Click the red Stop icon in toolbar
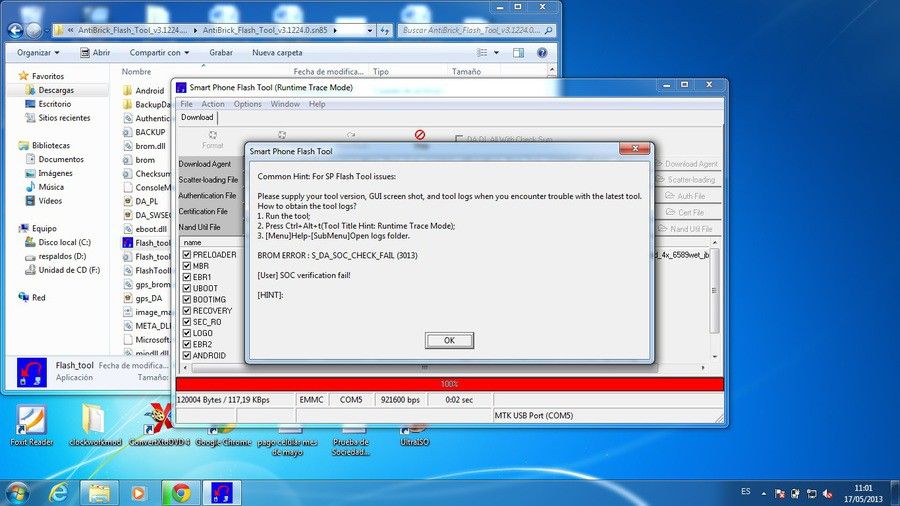The height and width of the screenshot is (506, 900). coord(420,136)
